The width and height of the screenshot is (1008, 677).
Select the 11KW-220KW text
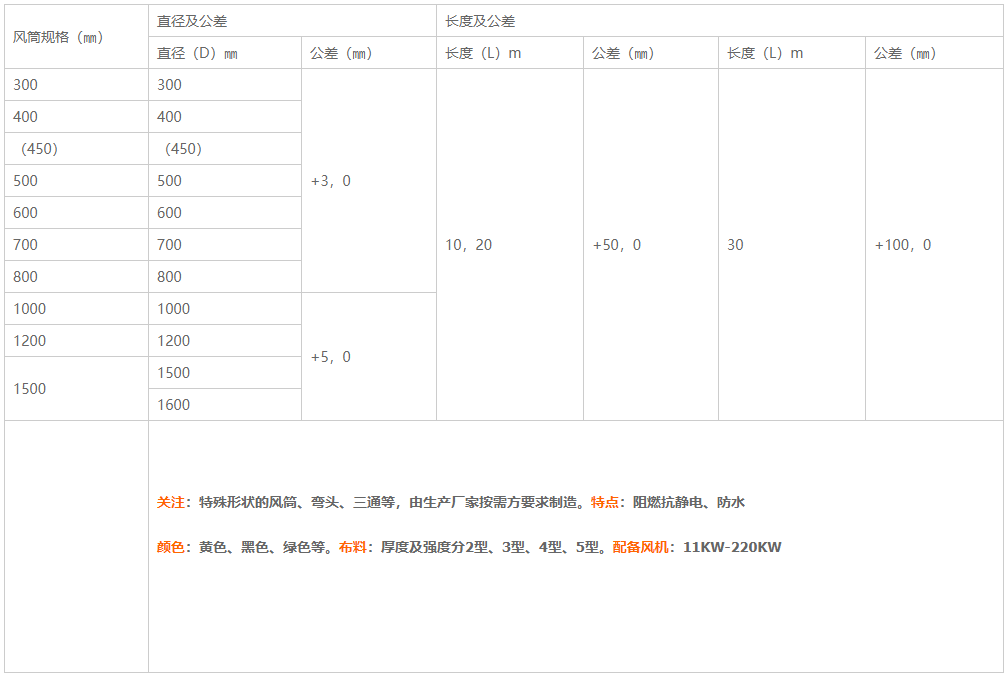coord(732,547)
